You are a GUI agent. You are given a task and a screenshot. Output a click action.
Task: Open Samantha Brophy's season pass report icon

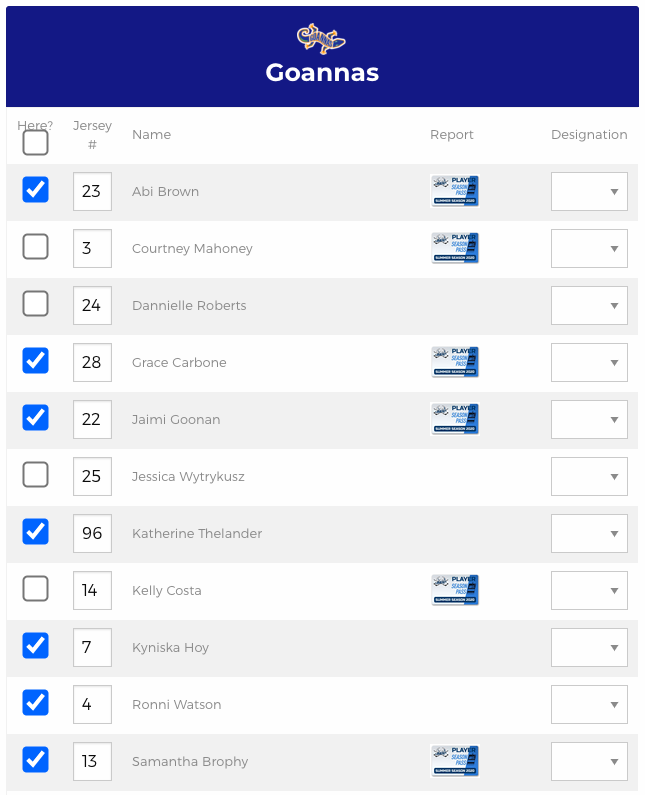(455, 761)
